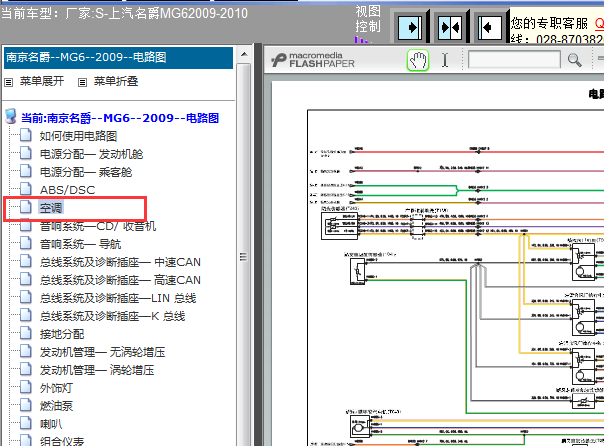The width and height of the screenshot is (604, 446).
Task: Click document icon next to 总线系统及诊断插座—中速CAN
Action: pos(25,261)
